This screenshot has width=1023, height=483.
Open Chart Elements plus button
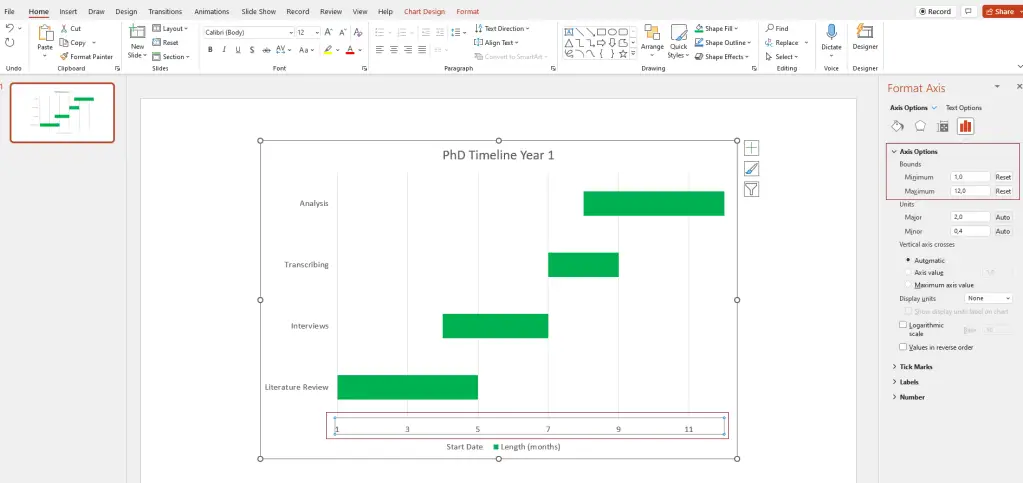pos(751,148)
